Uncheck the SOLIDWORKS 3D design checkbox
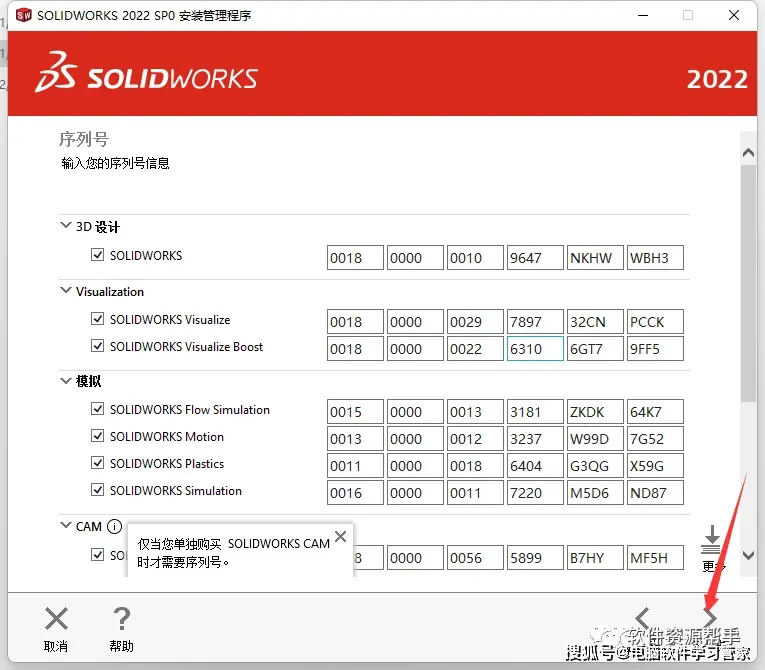The width and height of the screenshot is (765, 670). 98,255
